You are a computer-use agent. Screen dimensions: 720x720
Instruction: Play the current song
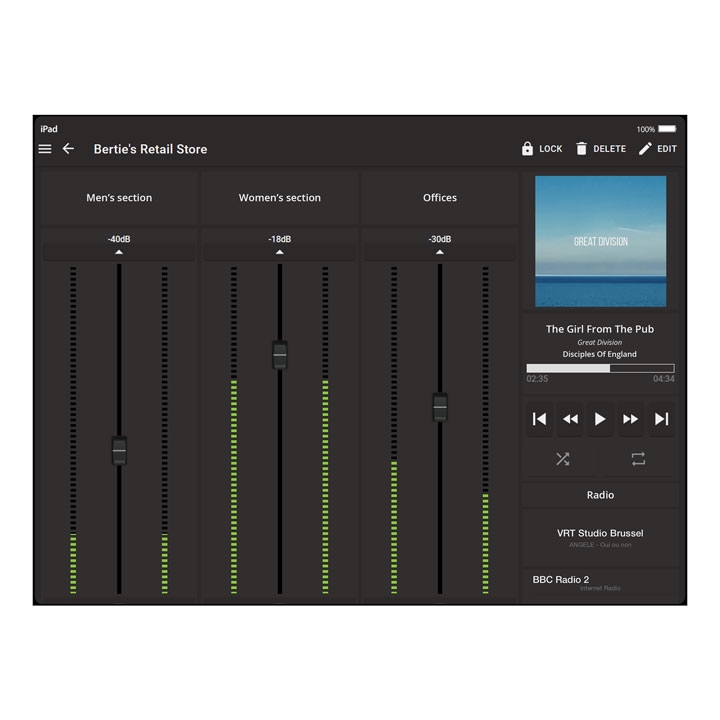(600, 419)
